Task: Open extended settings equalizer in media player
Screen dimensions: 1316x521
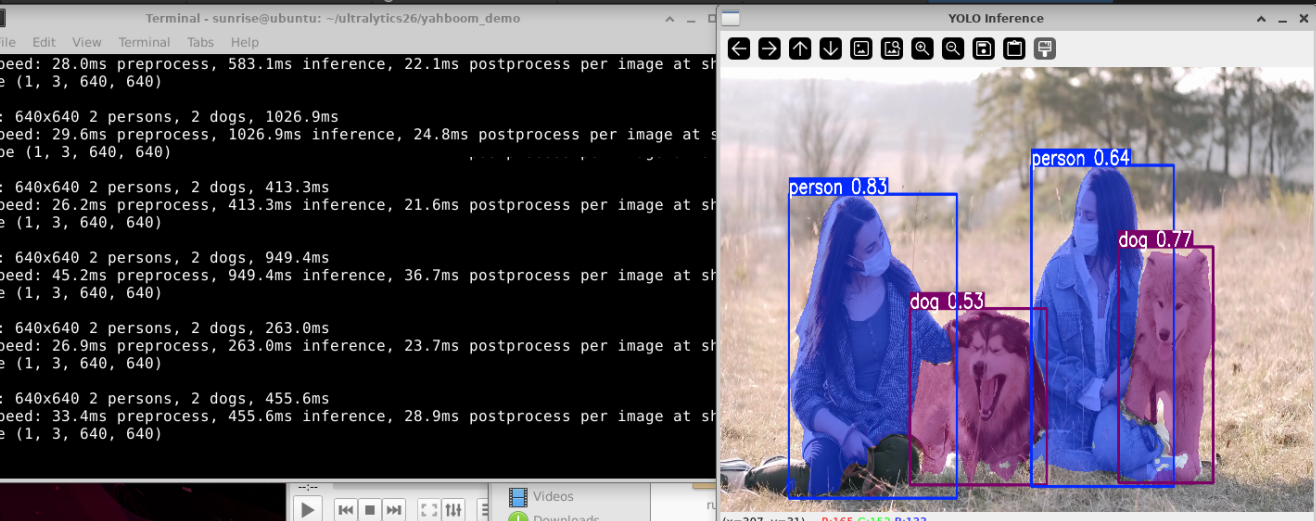Action: point(453,510)
